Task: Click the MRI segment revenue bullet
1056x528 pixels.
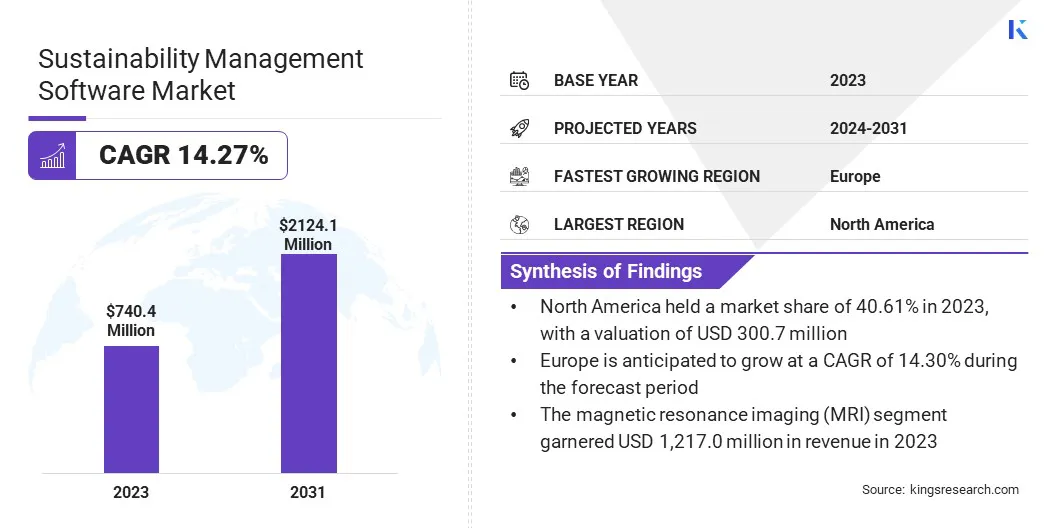Action: click(x=742, y=428)
